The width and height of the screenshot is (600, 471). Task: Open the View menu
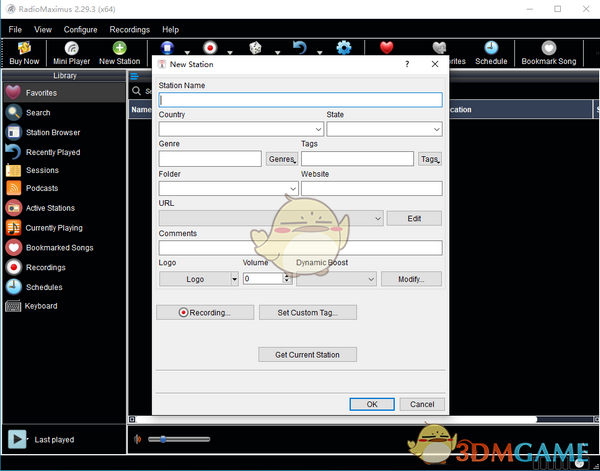click(43, 29)
